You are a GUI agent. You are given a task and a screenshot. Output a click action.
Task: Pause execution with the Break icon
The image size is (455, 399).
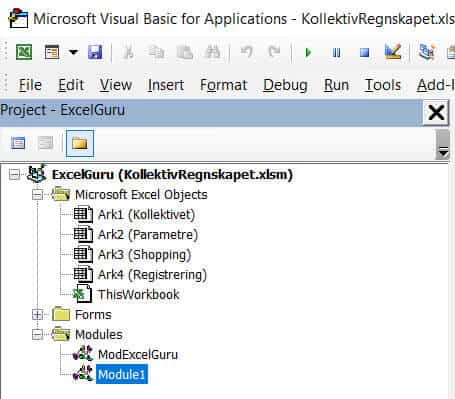(x=337, y=53)
